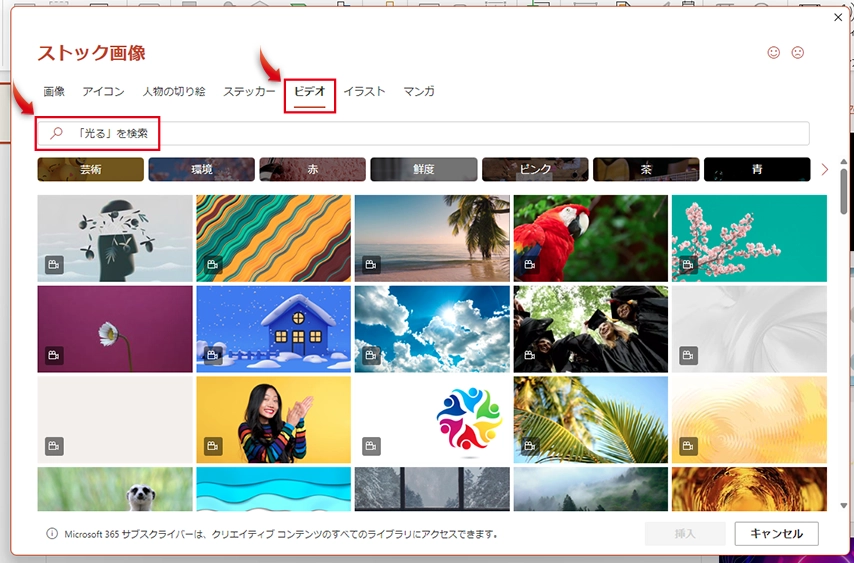Select the blue paper waves video
The image size is (854, 563).
[x=273, y=489]
